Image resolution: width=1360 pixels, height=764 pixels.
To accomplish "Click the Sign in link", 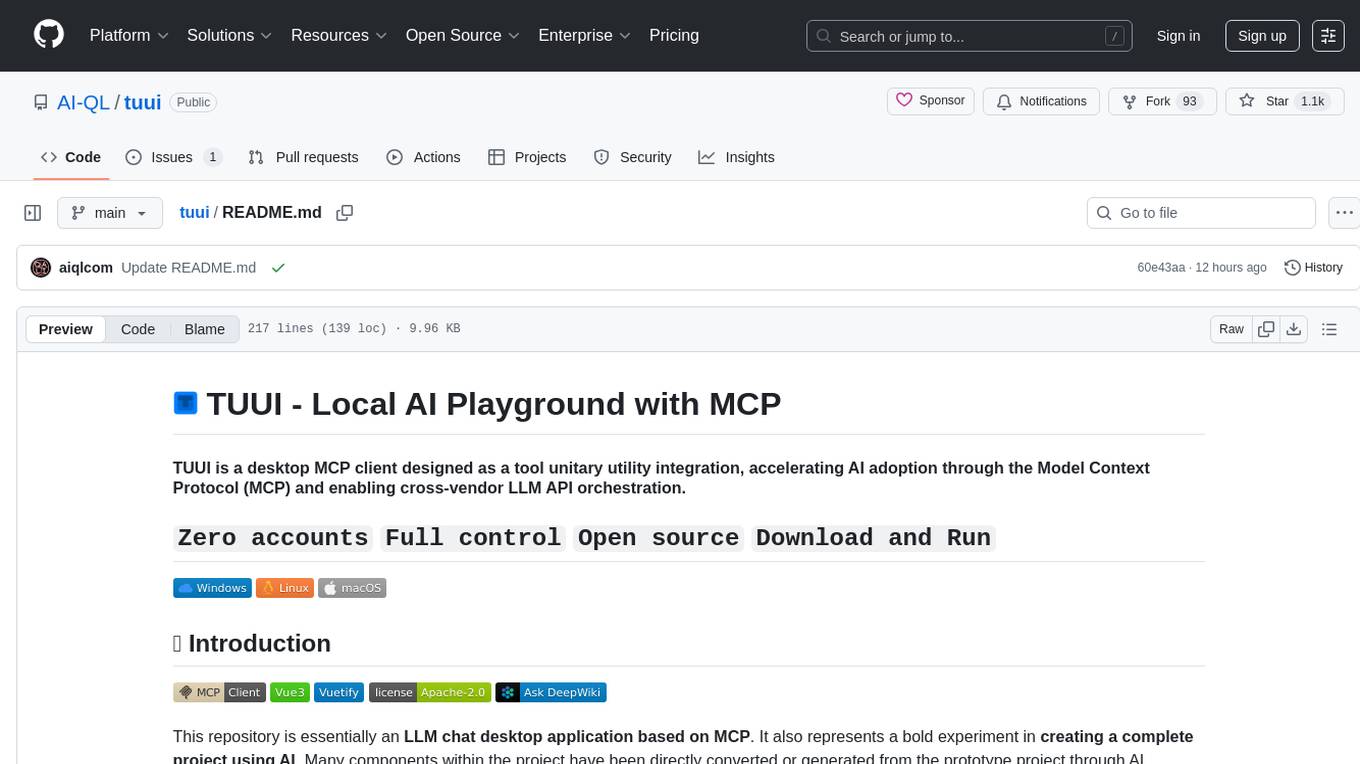I will click(x=1178, y=36).
